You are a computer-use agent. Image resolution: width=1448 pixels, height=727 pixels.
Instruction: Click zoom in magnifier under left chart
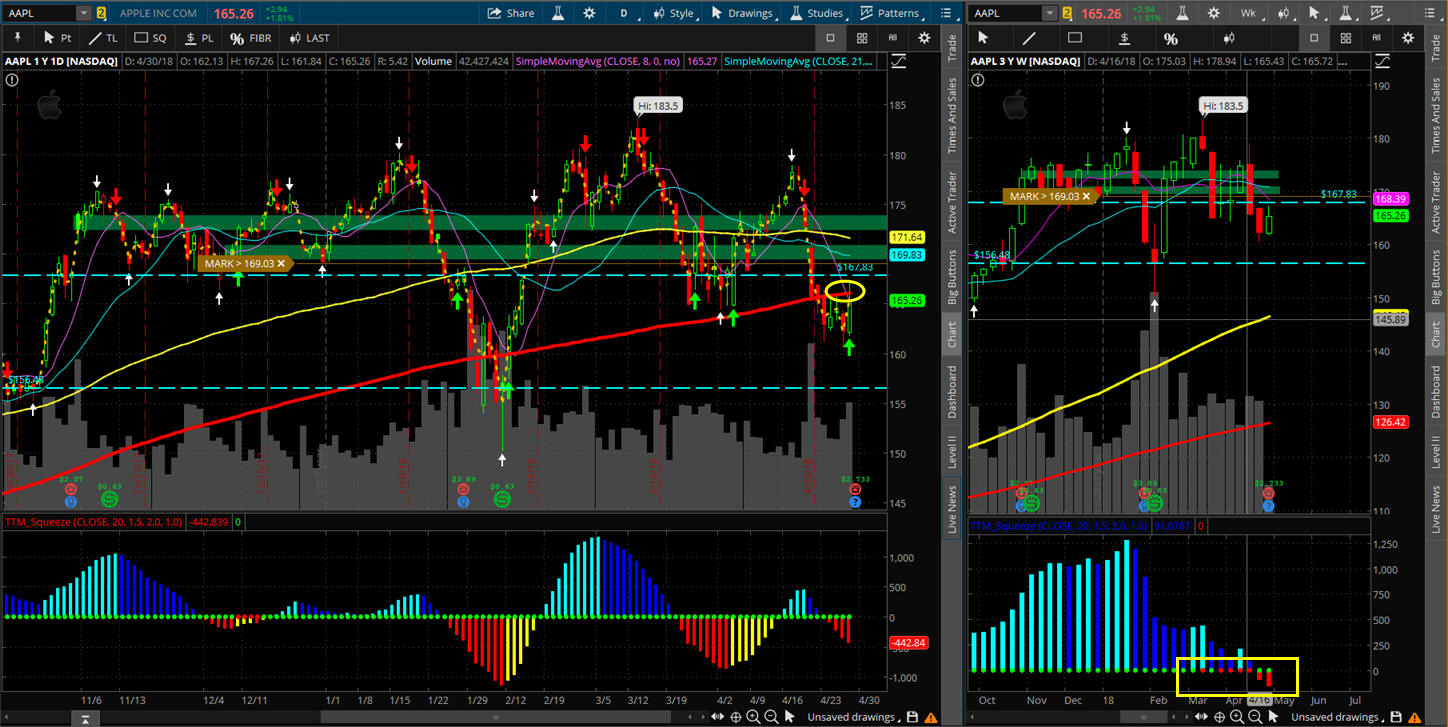(x=754, y=717)
